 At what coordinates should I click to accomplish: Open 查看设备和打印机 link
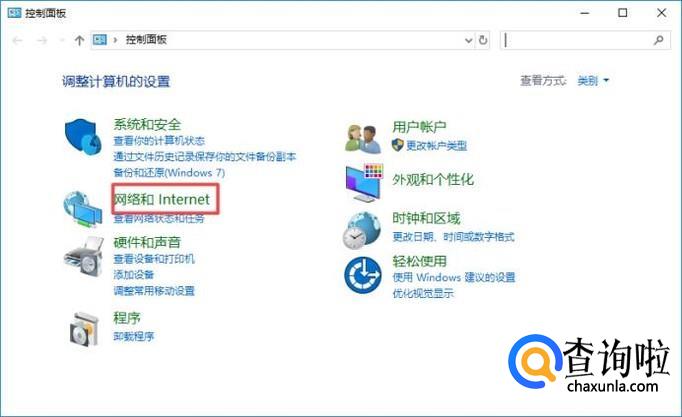pos(154,259)
